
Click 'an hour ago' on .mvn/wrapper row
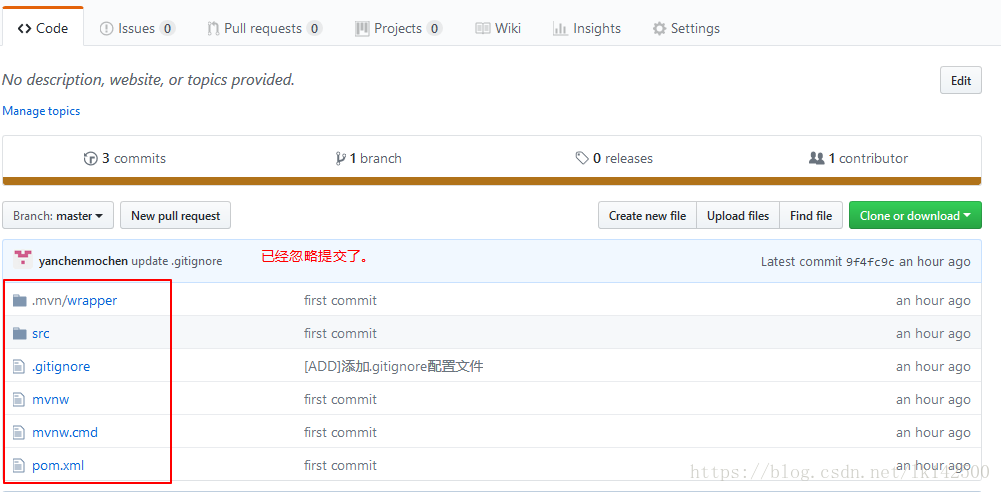point(933,300)
